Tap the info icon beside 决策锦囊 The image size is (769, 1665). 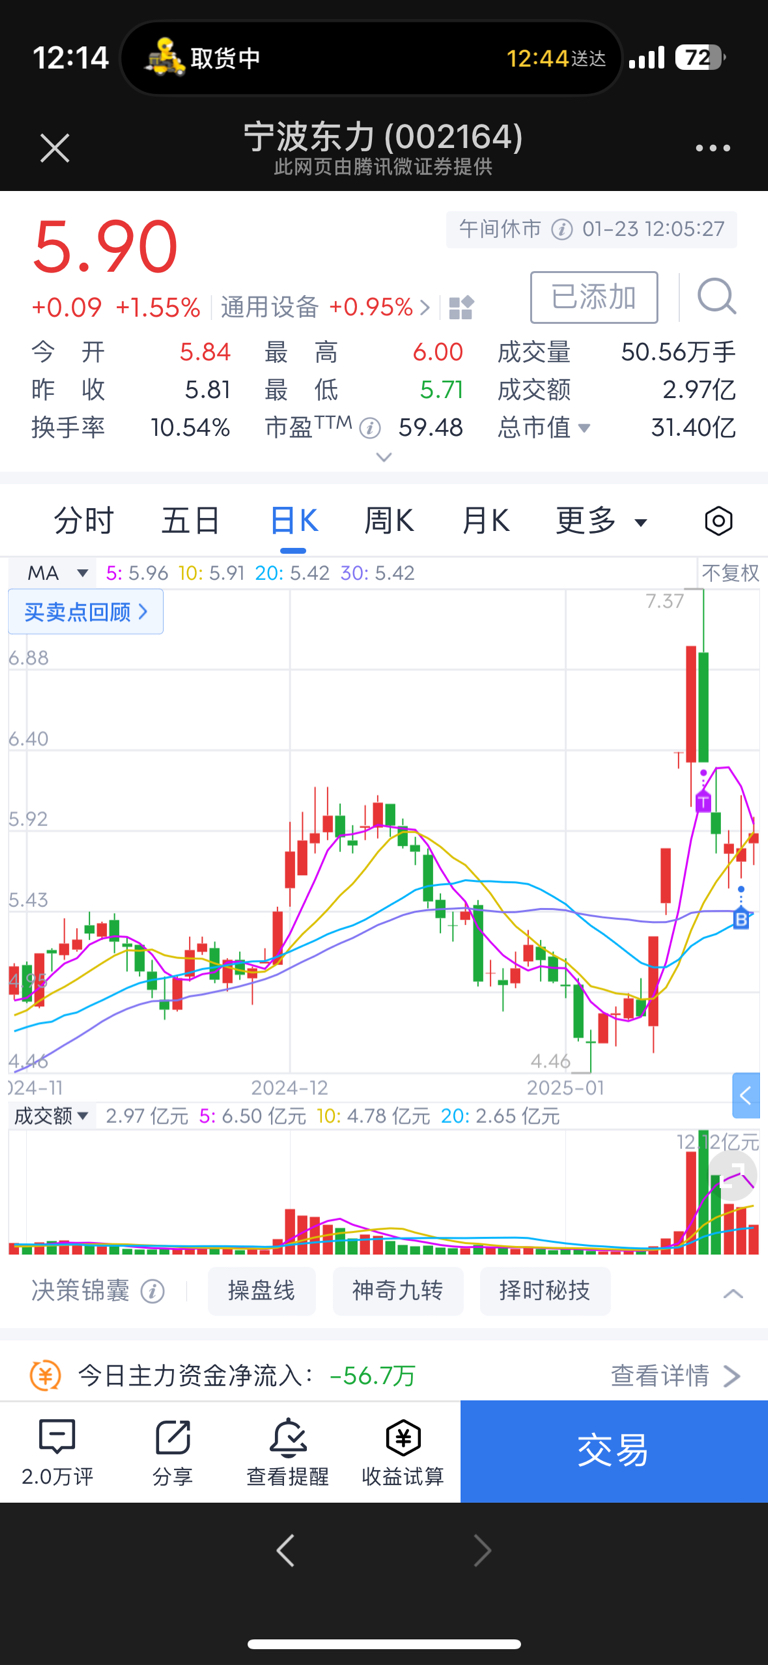pos(152,1291)
